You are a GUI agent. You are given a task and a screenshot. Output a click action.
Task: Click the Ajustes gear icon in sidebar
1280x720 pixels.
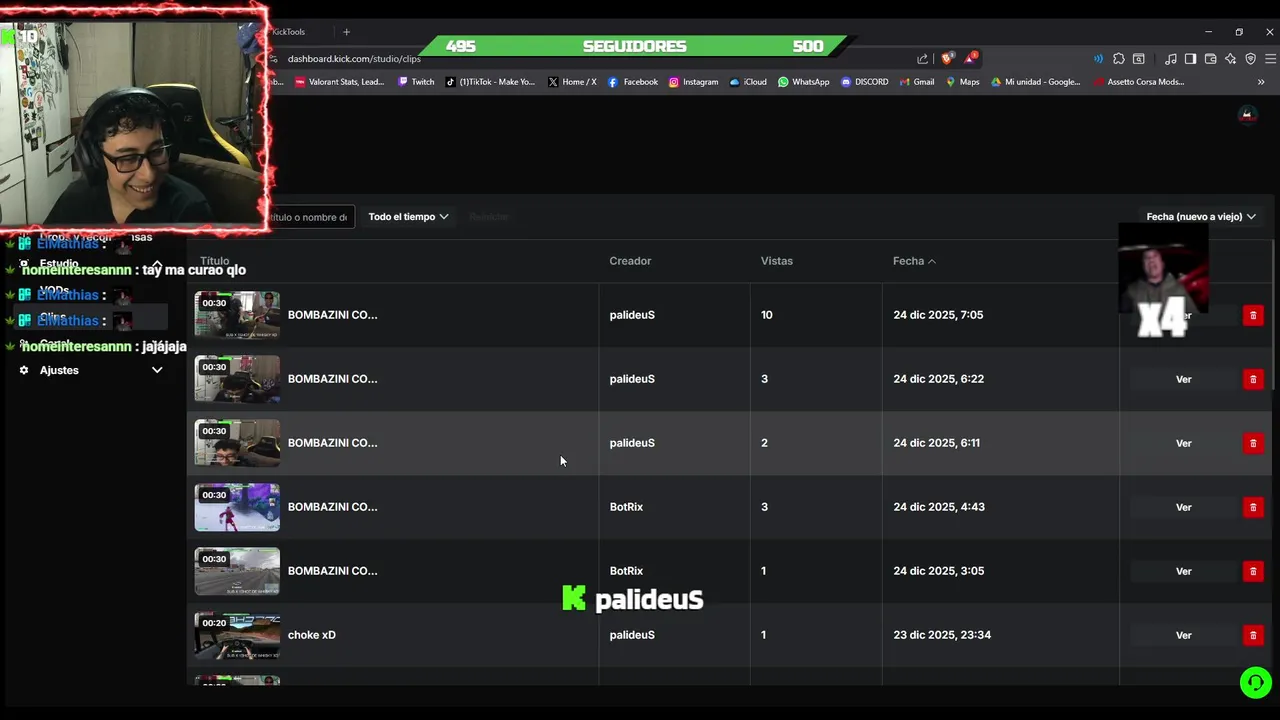(x=24, y=370)
